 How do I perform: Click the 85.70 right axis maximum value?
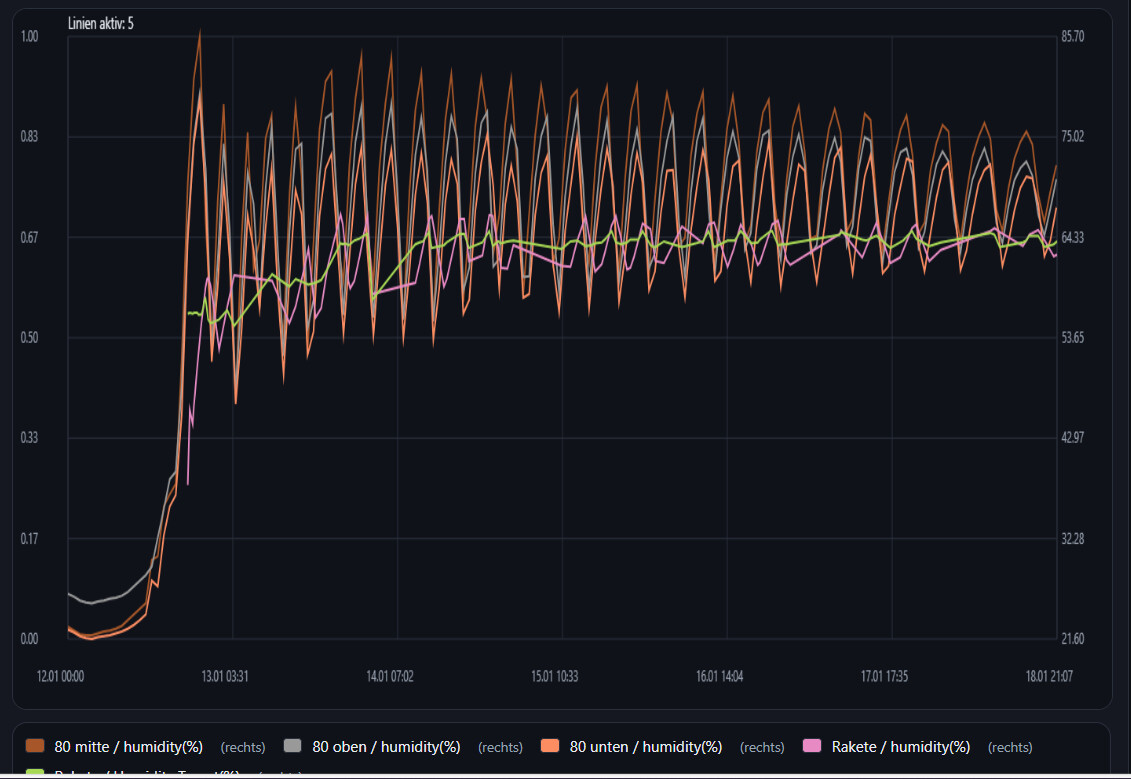tap(1072, 37)
